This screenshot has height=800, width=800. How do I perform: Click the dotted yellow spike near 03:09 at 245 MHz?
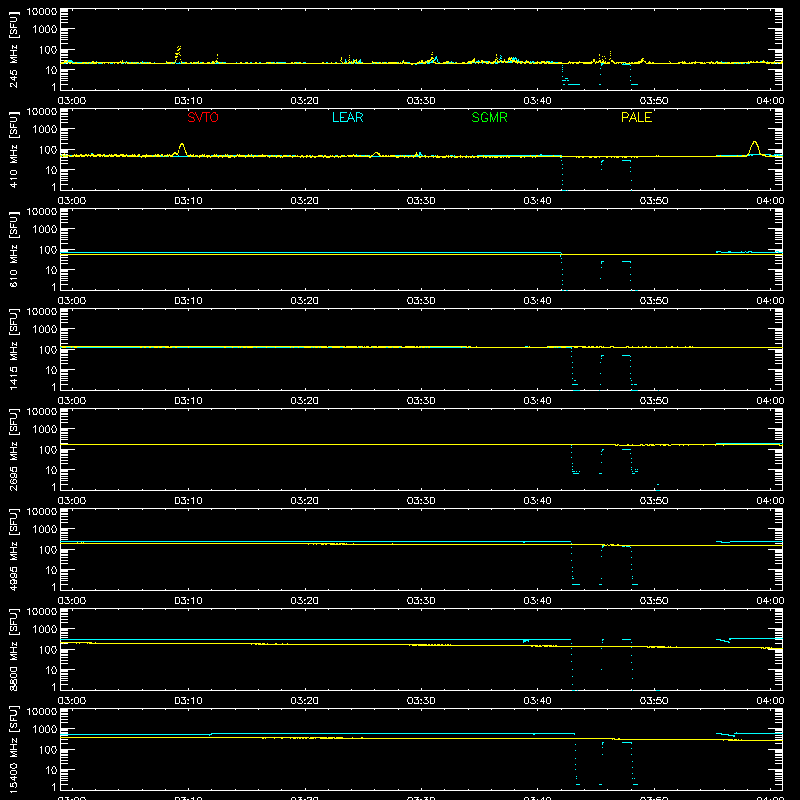178,54
